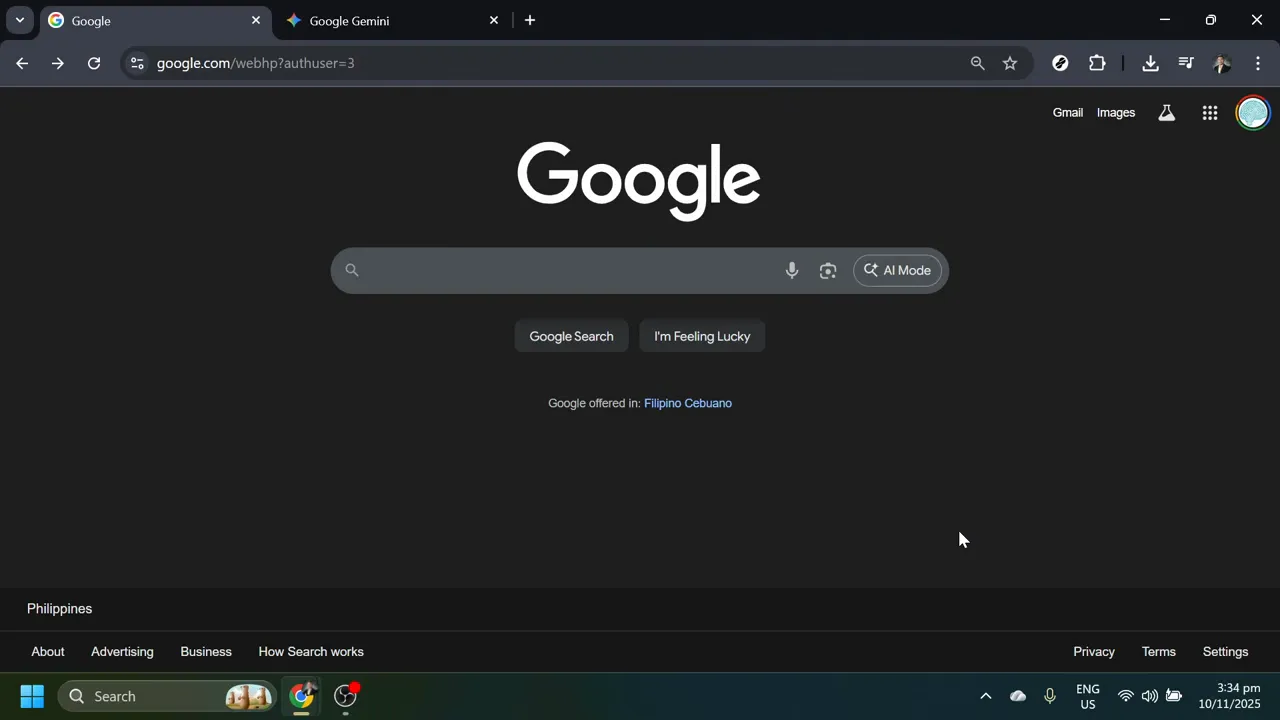Screen dimensions: 1280x720
Task: Open Search Labs flask icon
Action: [x=1166, y=113]
